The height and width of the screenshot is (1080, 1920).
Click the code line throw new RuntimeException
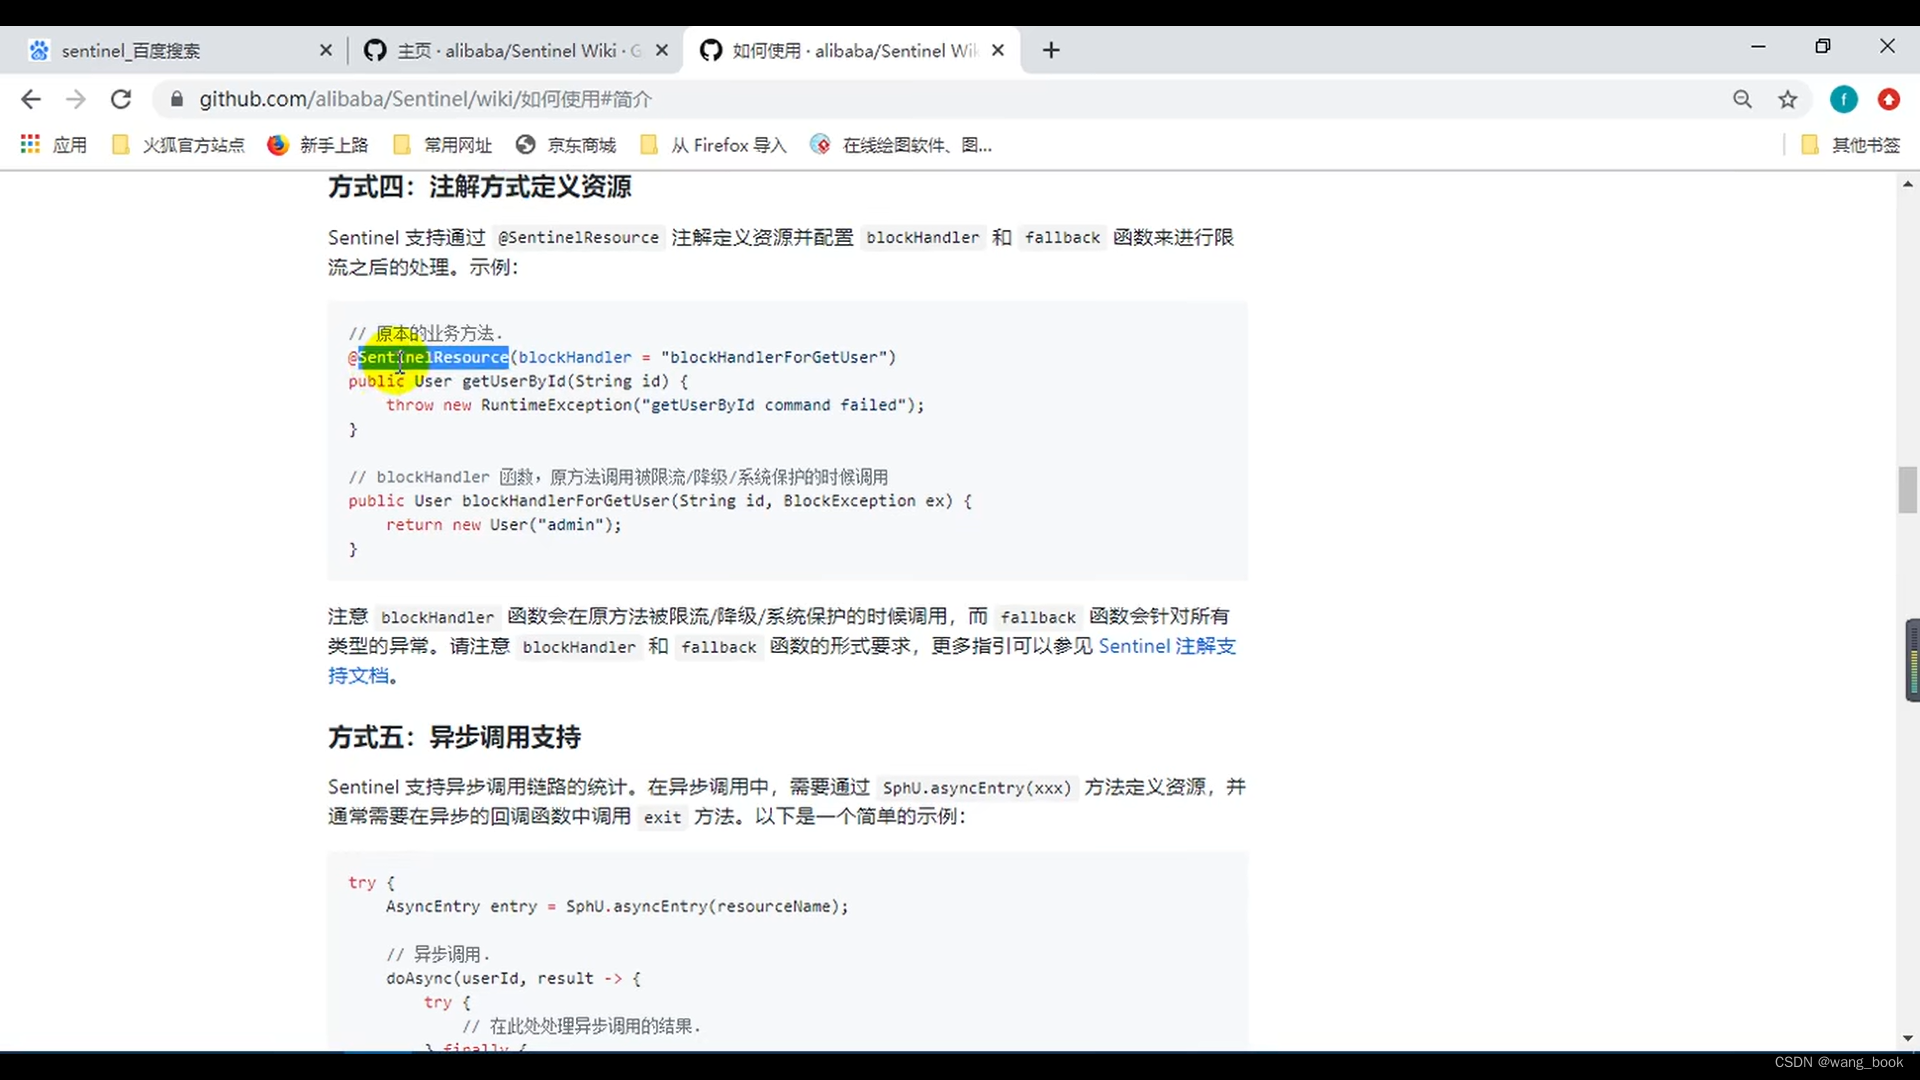[655, 405]
